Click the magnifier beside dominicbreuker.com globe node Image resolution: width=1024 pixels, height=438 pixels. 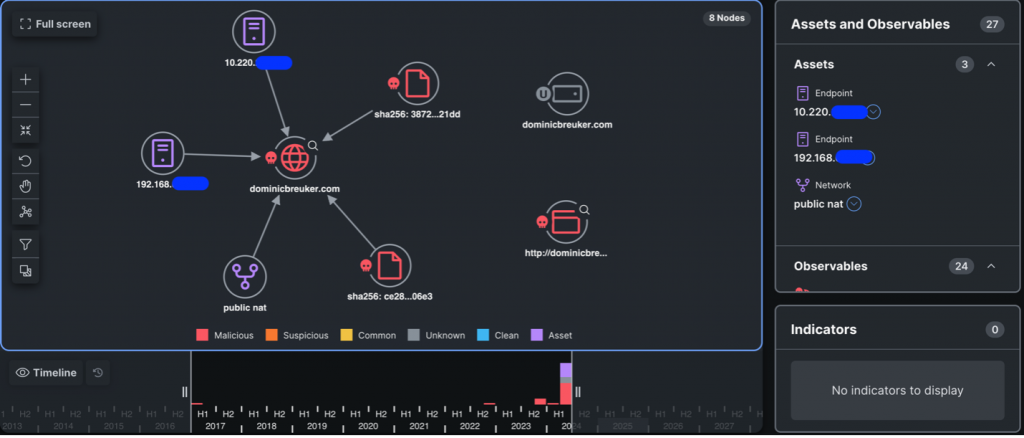click(313, 145)
